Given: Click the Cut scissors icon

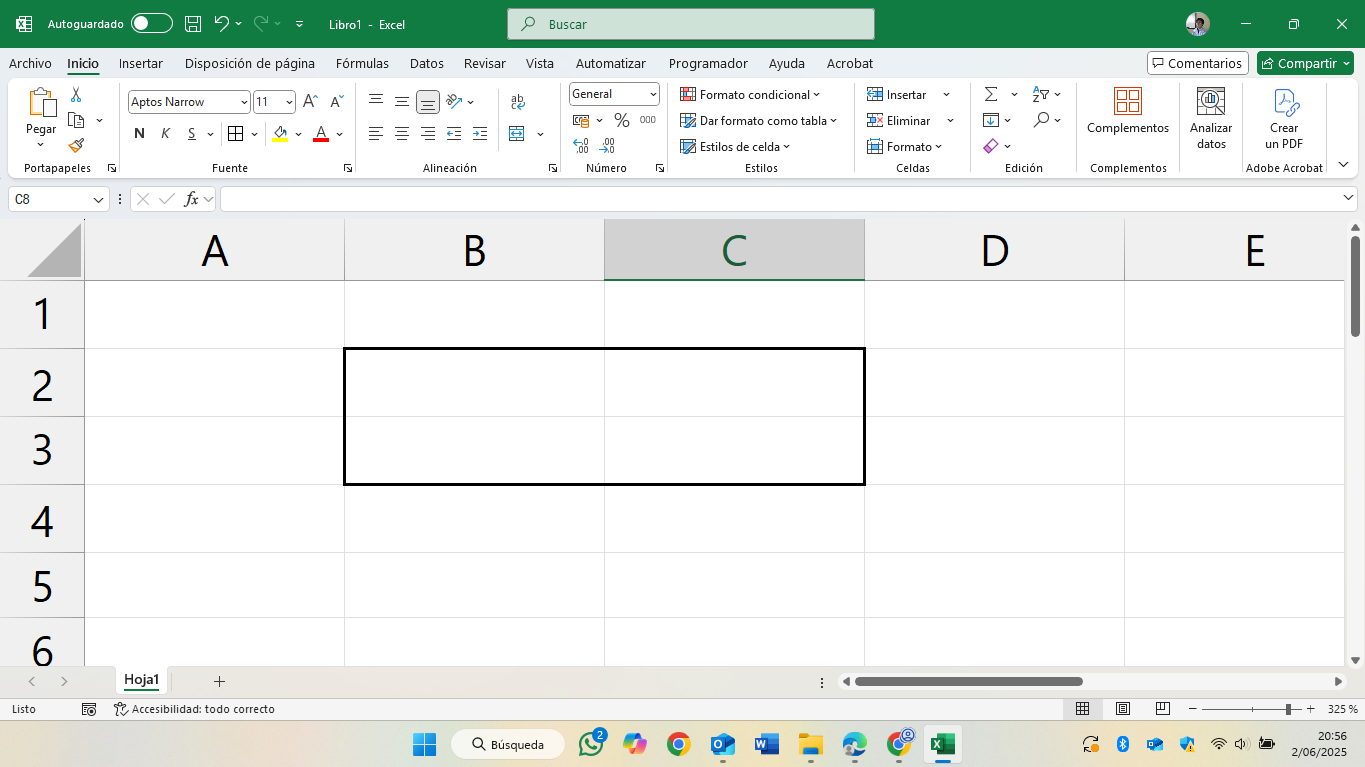Looking at the screenshot, I should pyautogui.click(x=76, y=94).
